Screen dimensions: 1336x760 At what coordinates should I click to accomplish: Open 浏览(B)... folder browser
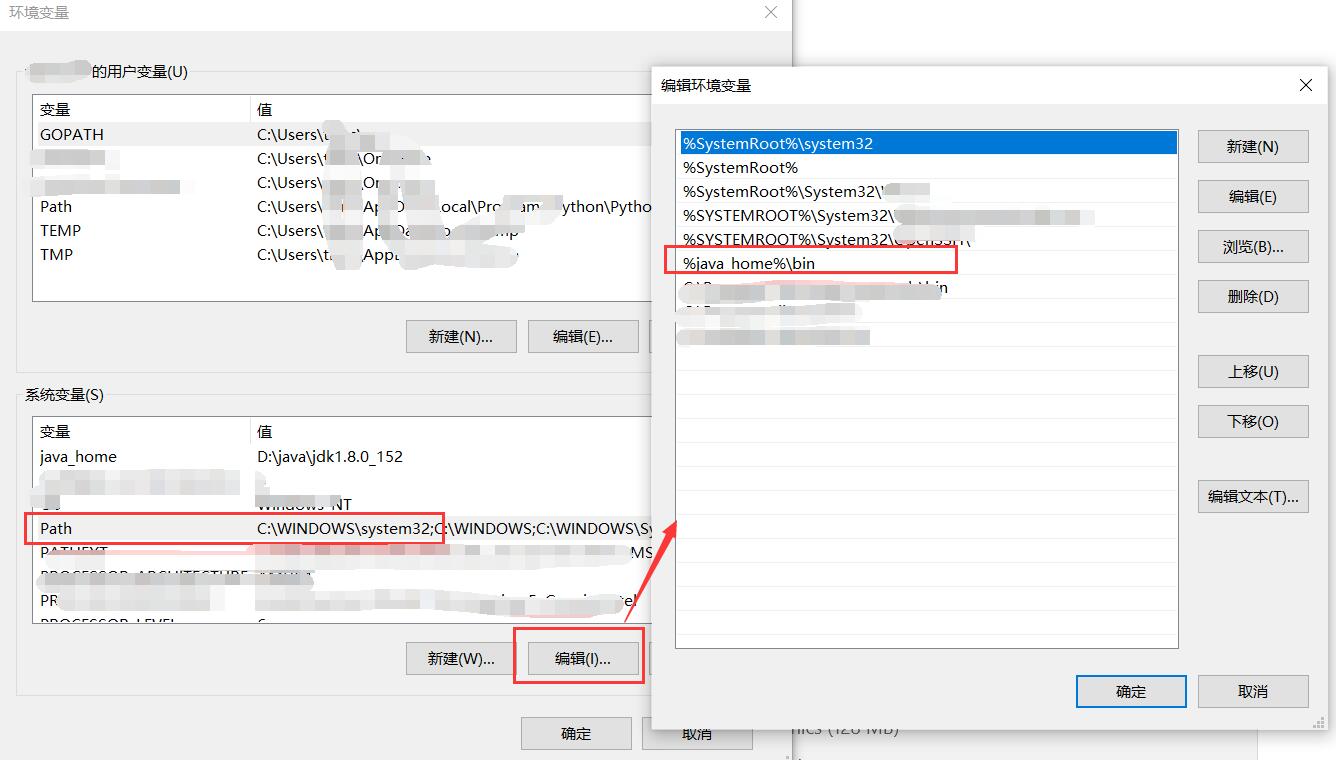[x=1252, y=247]
